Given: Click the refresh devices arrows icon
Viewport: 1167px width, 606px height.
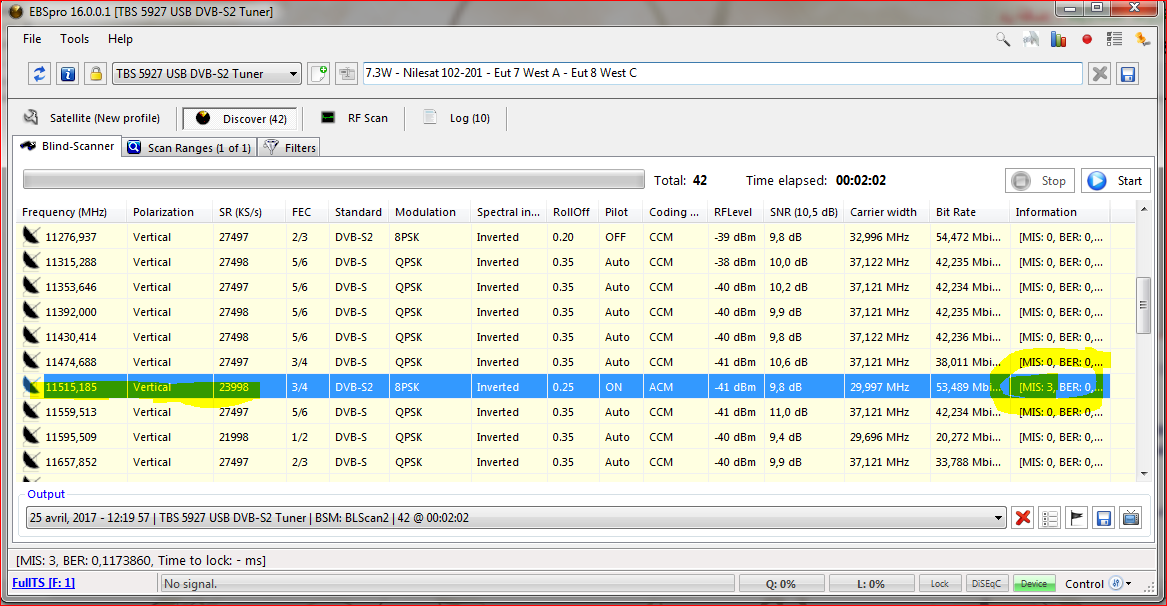Looking at the screenshot, I should tap(39, 74).
